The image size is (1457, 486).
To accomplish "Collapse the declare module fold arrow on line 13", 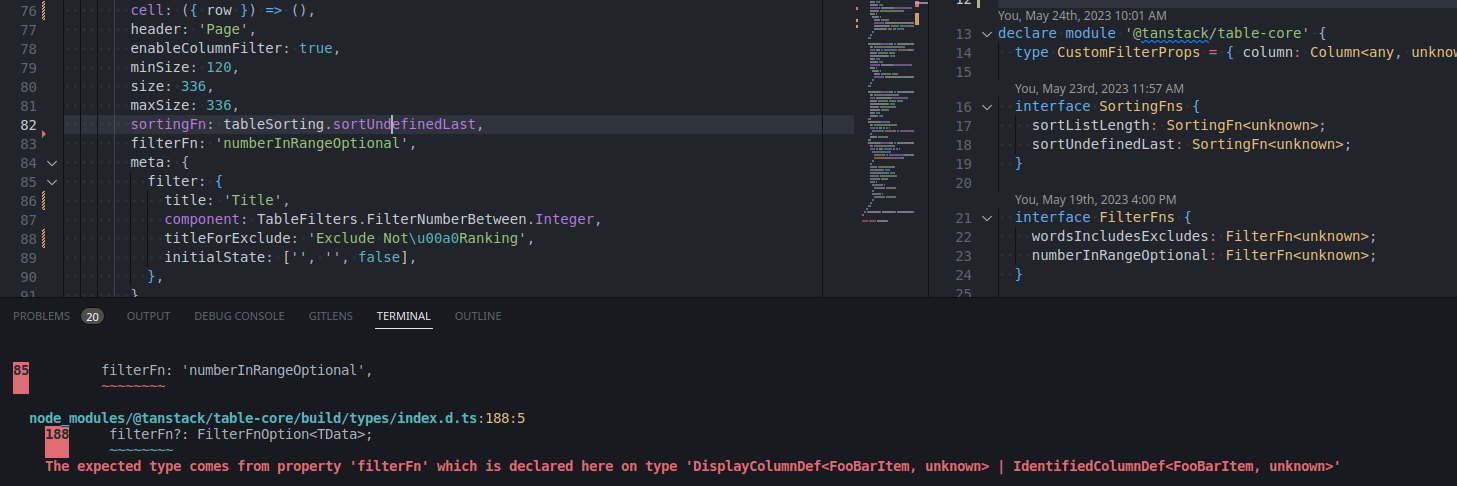I will (987, 35).
